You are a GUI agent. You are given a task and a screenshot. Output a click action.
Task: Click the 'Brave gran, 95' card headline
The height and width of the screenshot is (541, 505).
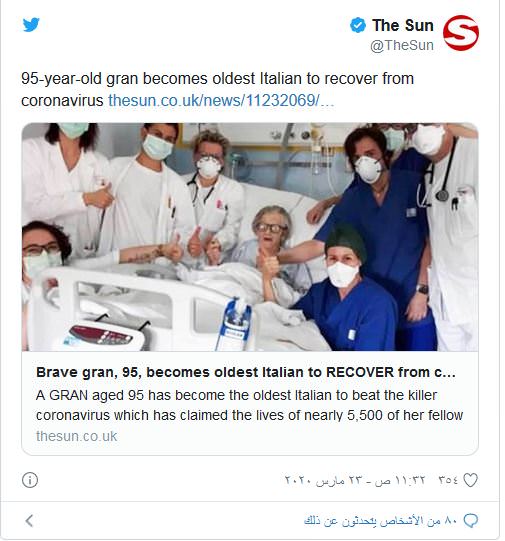point(246,372)
